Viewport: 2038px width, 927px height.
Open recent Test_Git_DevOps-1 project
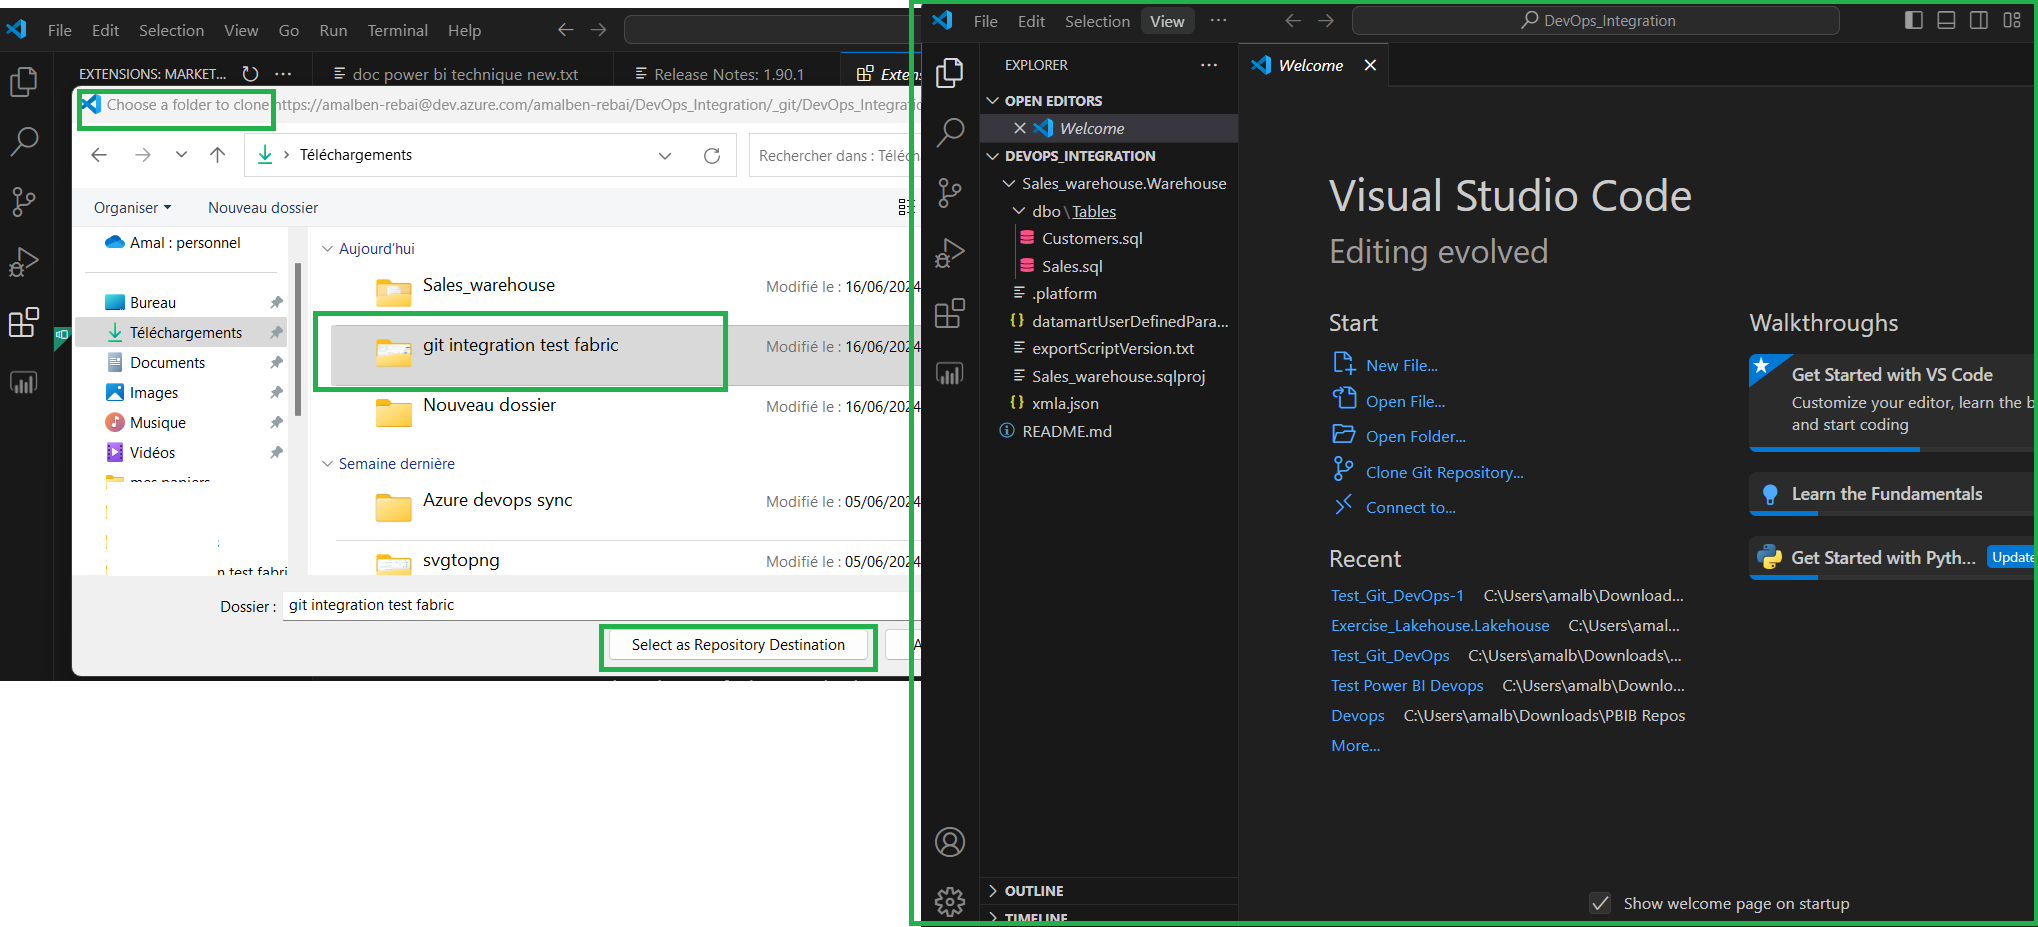pos(1397,595)
